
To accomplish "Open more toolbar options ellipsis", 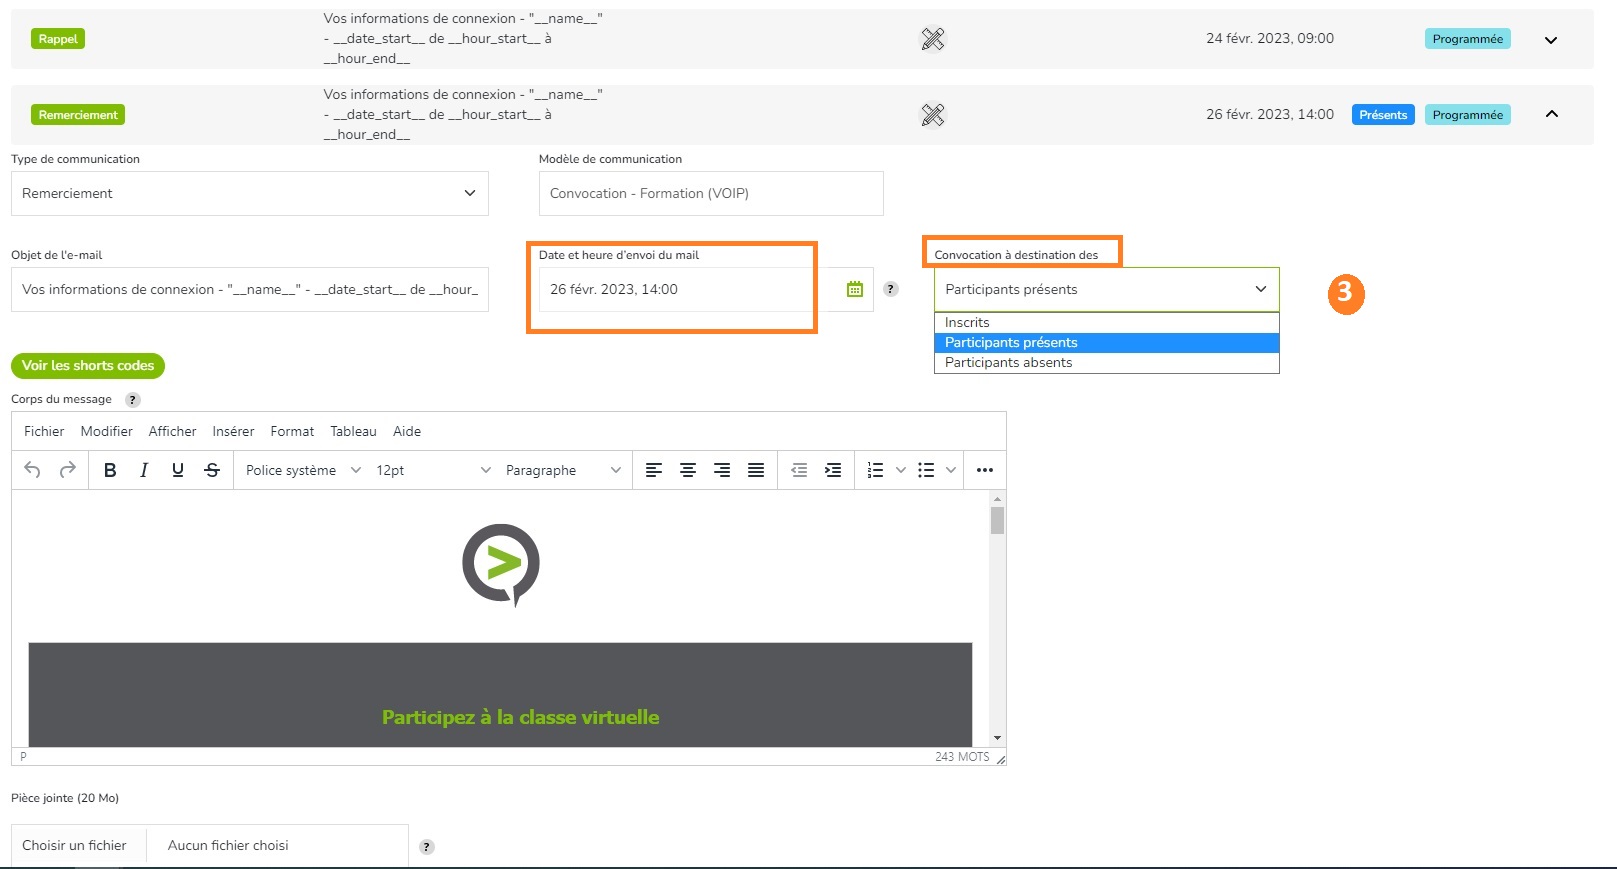I will [x=985, y=470].
